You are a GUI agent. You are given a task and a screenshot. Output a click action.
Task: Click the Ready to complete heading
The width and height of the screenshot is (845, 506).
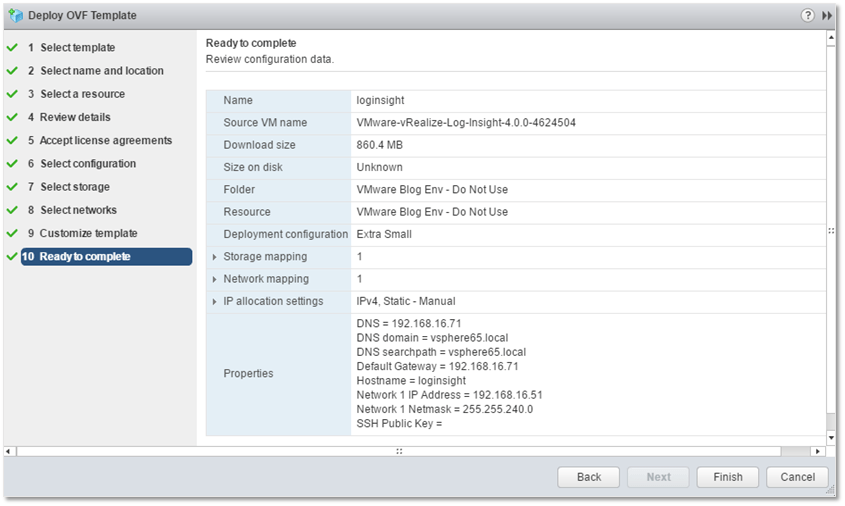251,43
